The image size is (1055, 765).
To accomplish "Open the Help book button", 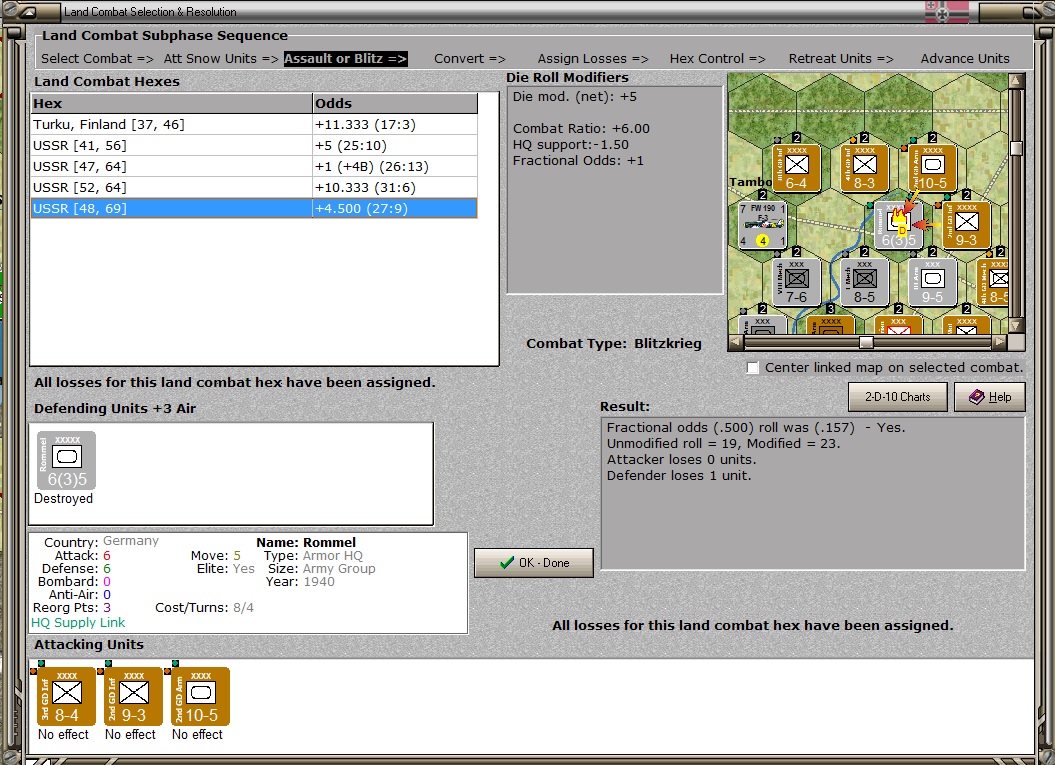I will (x=989, y=397).
